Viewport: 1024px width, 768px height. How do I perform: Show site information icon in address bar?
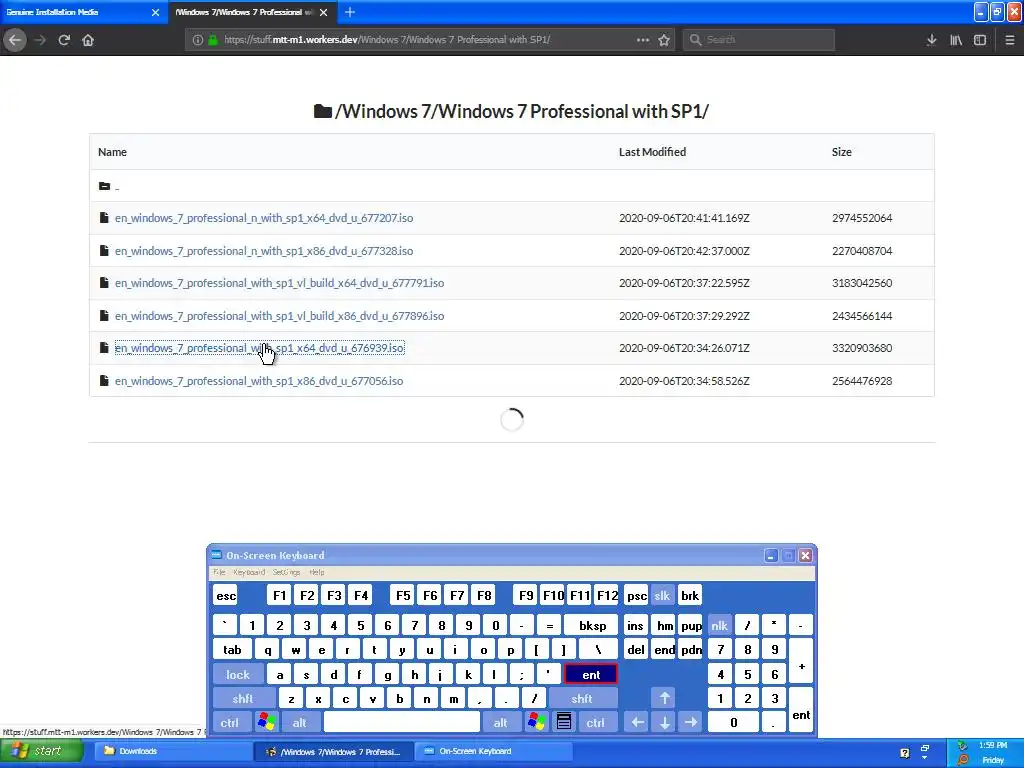pyautogui.click(x=197, y=40)
